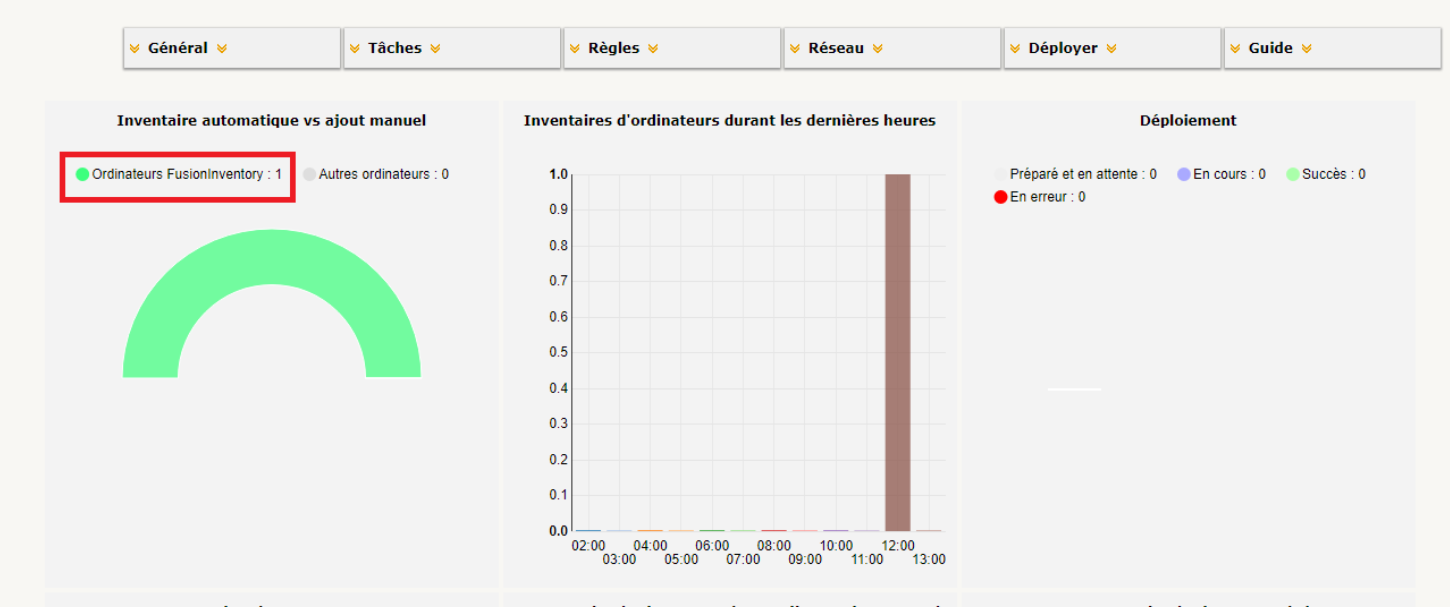Click the double-chevron icon left of Général

click(x=134, y=48)
